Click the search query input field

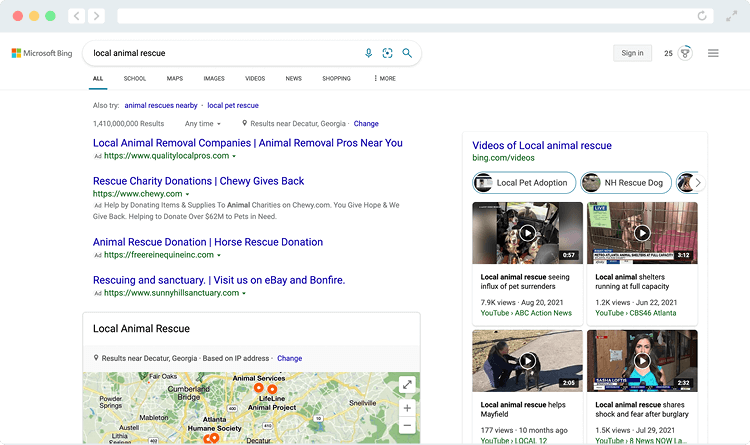point(225,53)
